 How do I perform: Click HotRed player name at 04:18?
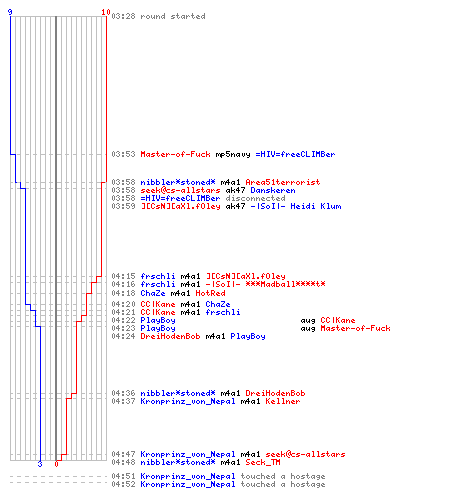pyautogui.click(x=210, y=293)
